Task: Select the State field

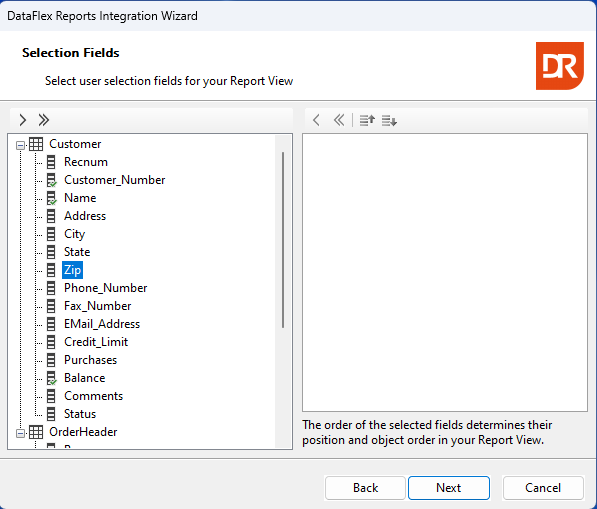Action: click(77, 252)
